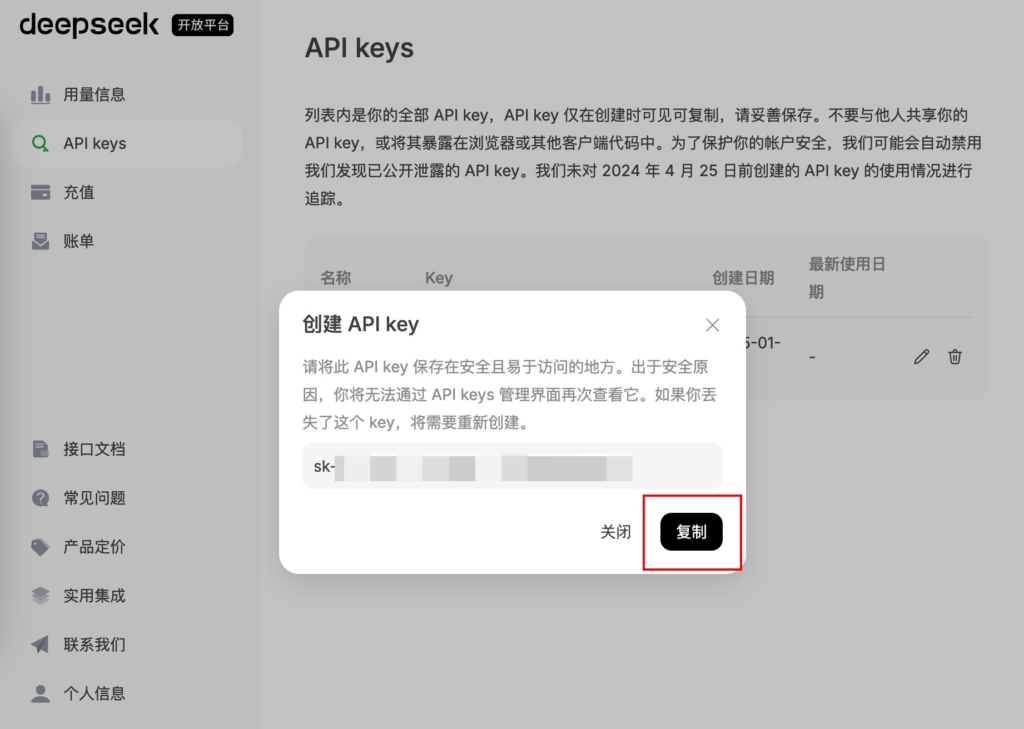1024x729 pixels.
Task: Select API keys in the sidebar
Action: [127, 144]
